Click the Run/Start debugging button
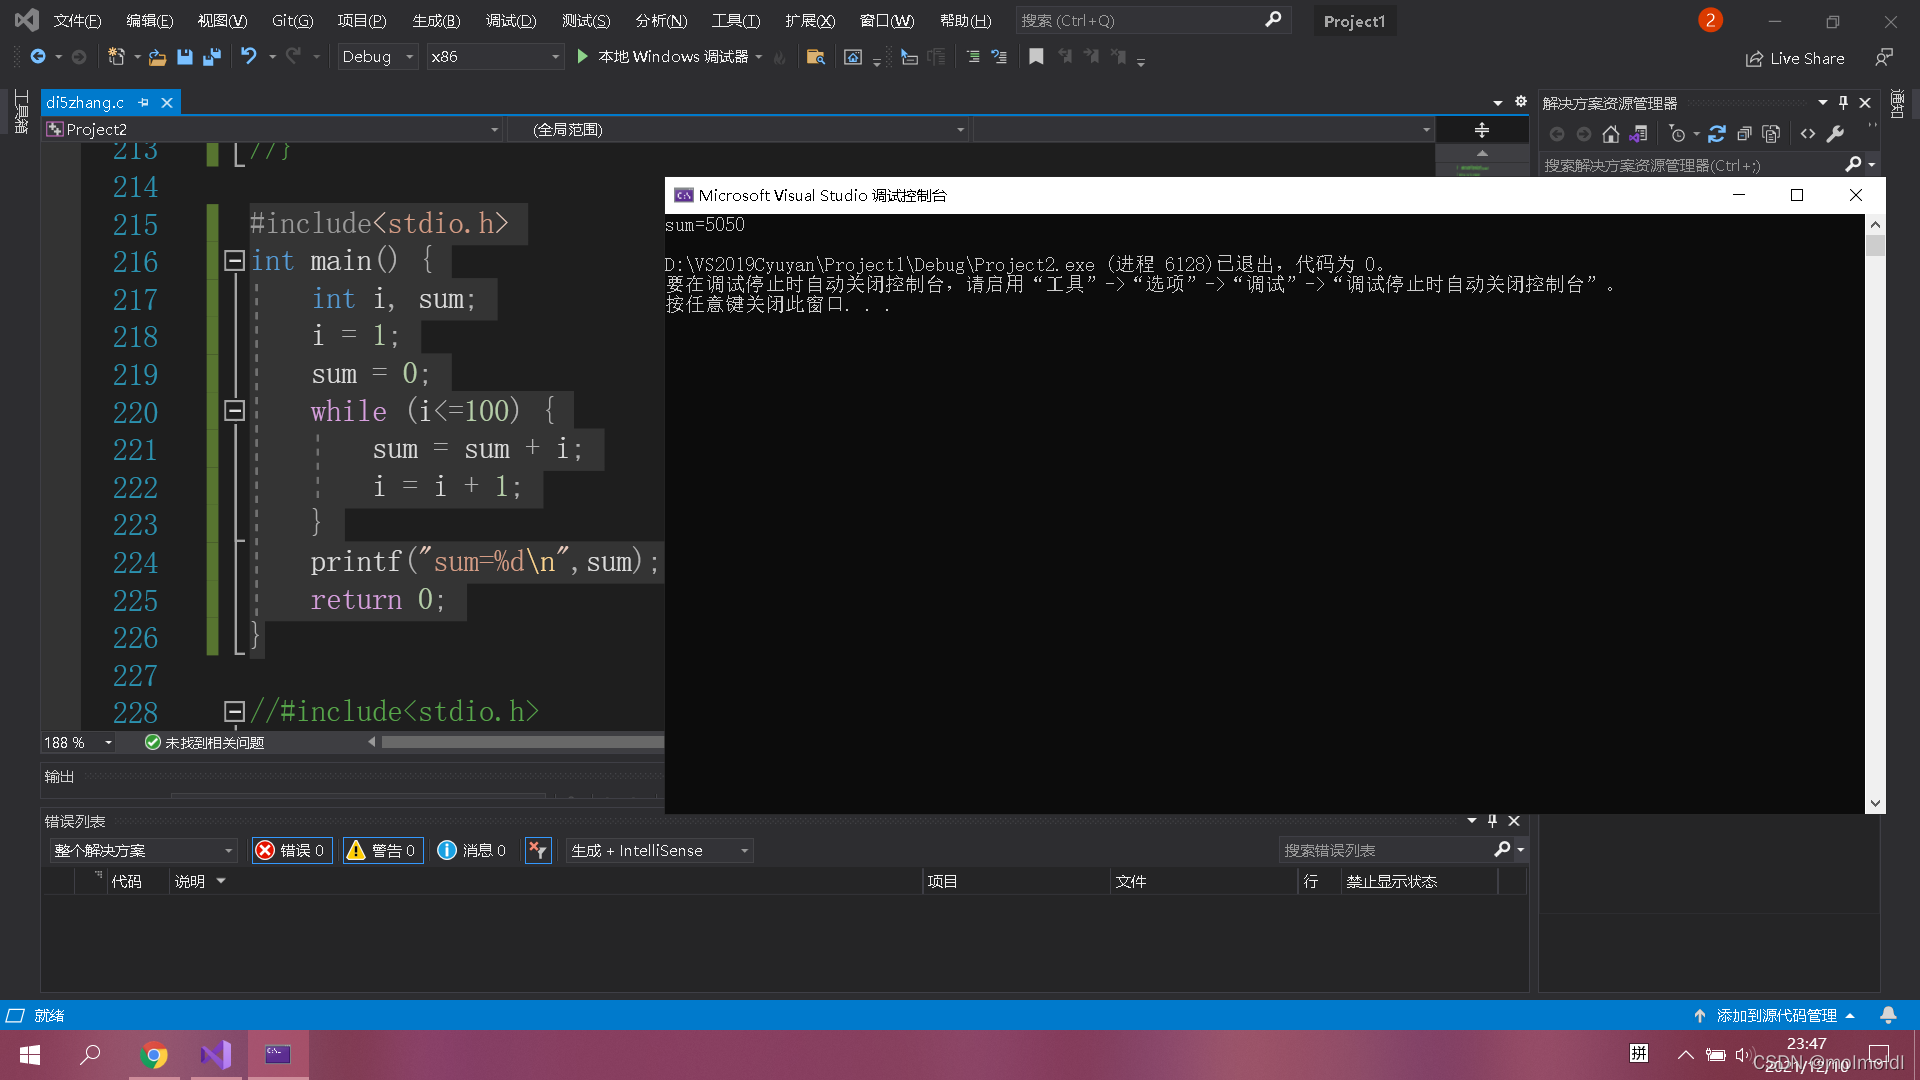This screenshot has height=1080, width=1920. click(584, 55)
